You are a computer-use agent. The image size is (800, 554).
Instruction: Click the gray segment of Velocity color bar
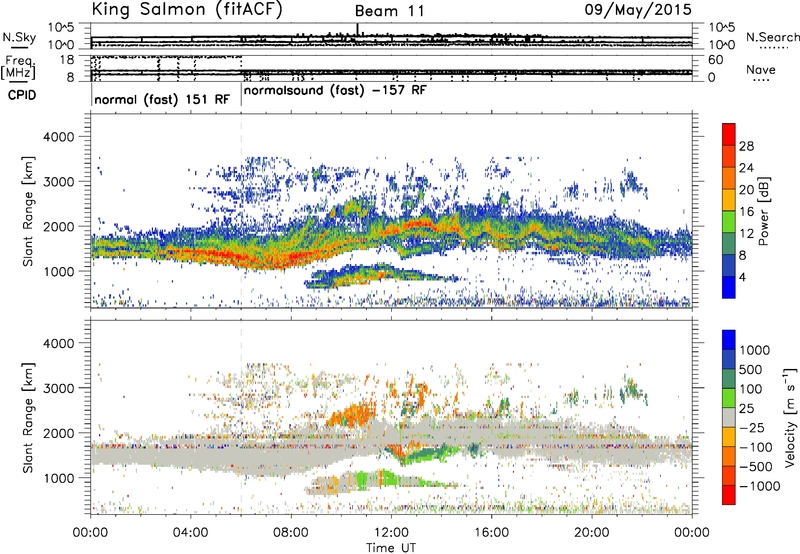pos(729,417)
